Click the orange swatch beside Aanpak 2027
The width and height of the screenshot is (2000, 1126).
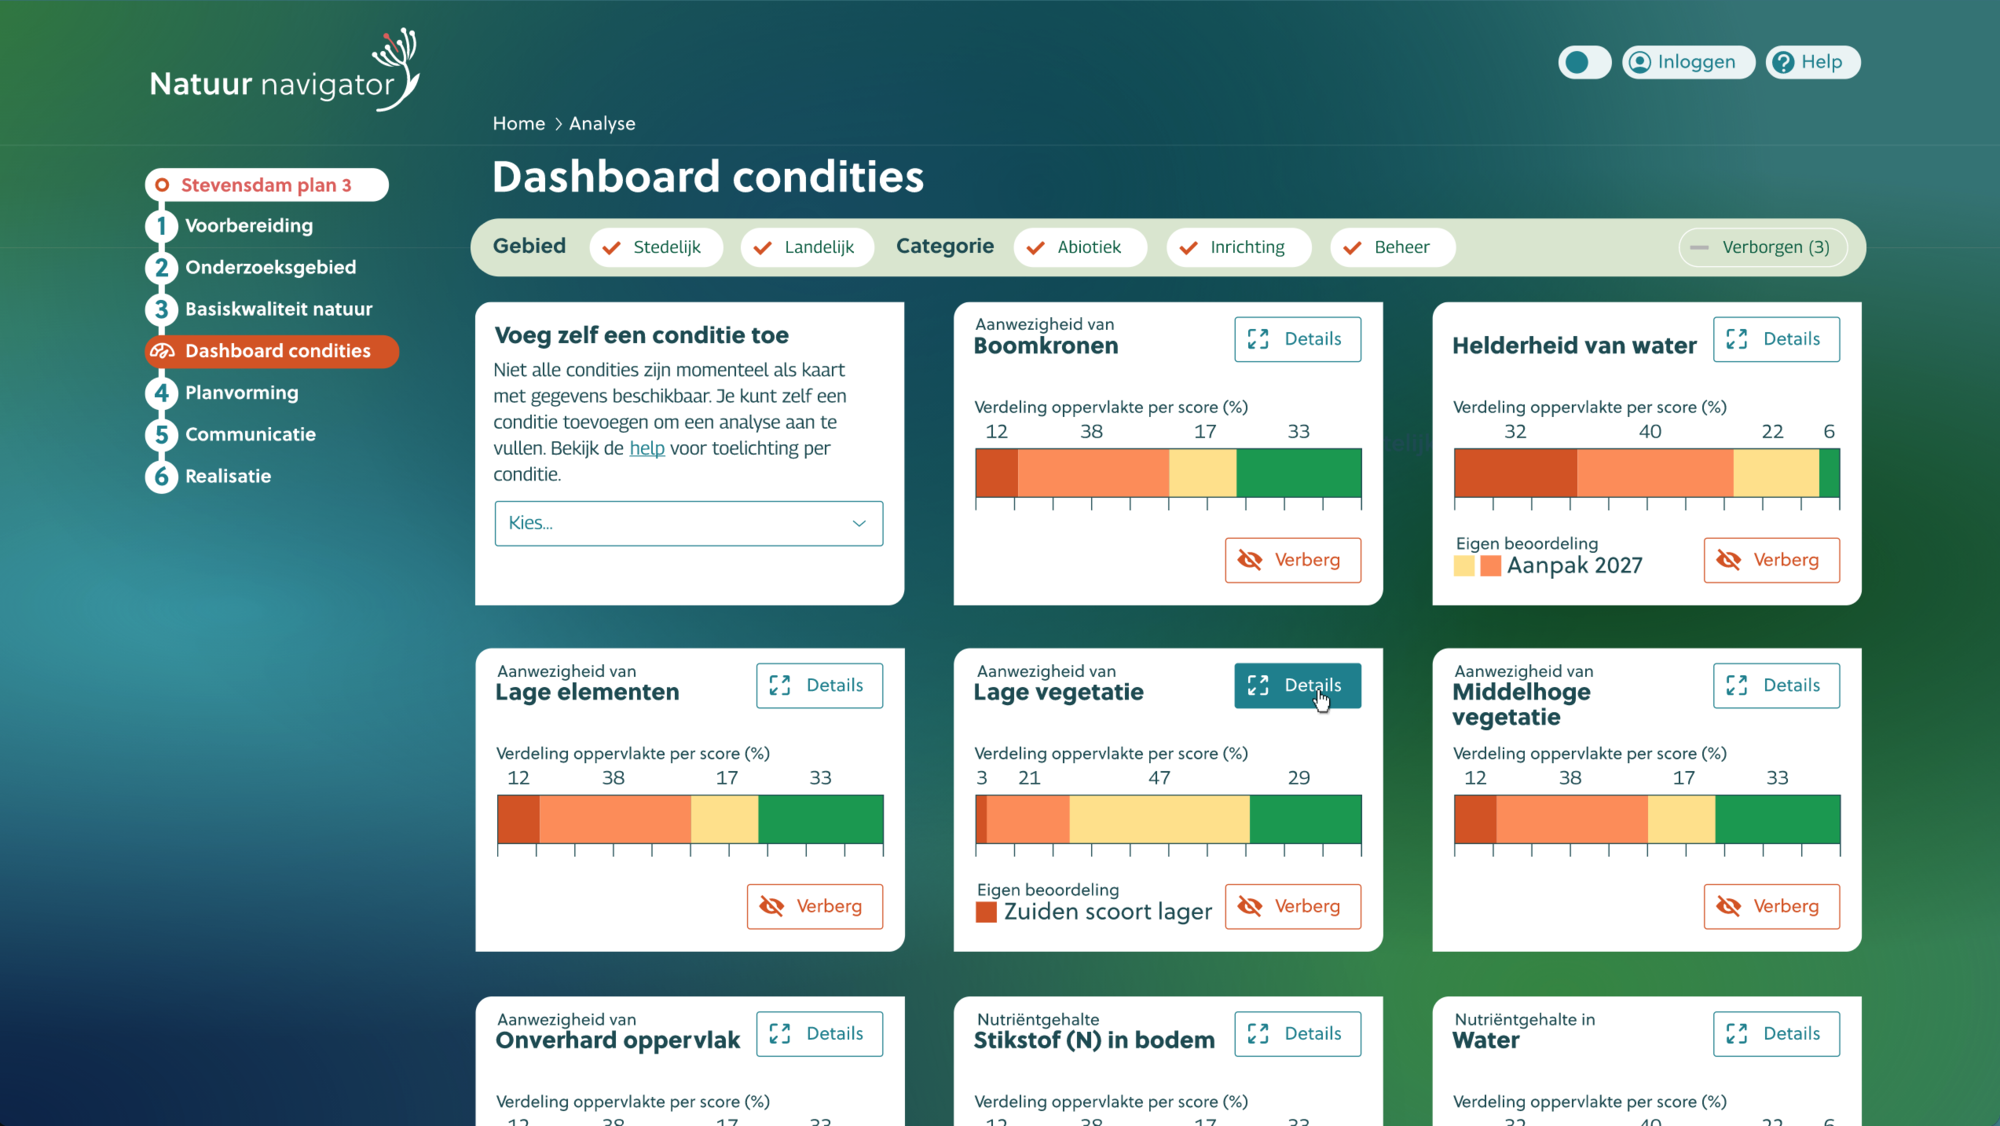pos(1490,566)
